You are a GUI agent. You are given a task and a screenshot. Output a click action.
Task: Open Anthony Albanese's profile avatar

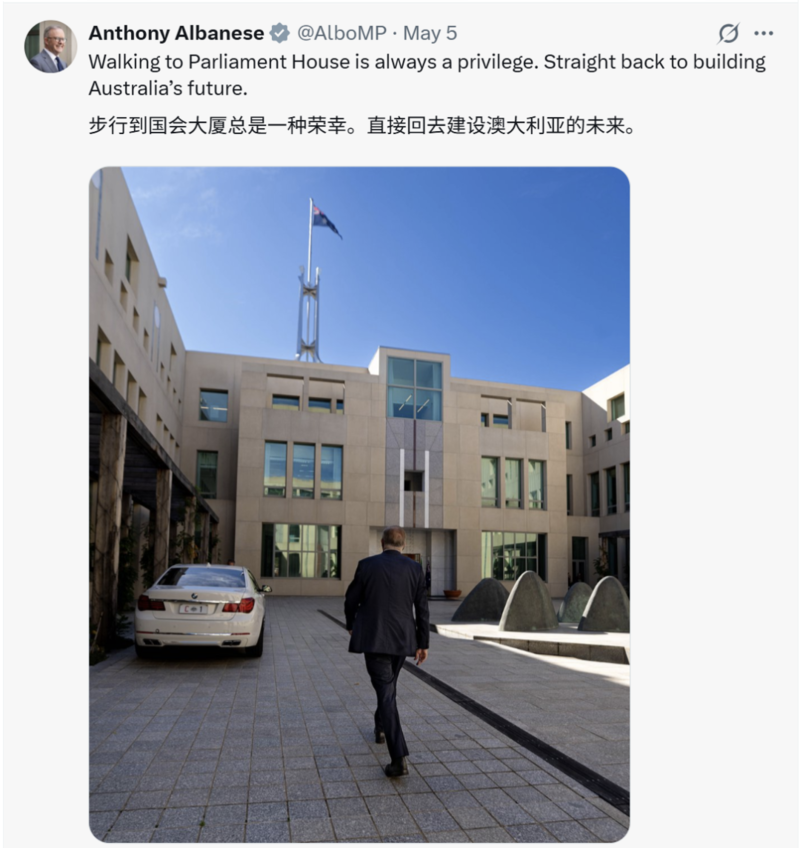point(50,47)
